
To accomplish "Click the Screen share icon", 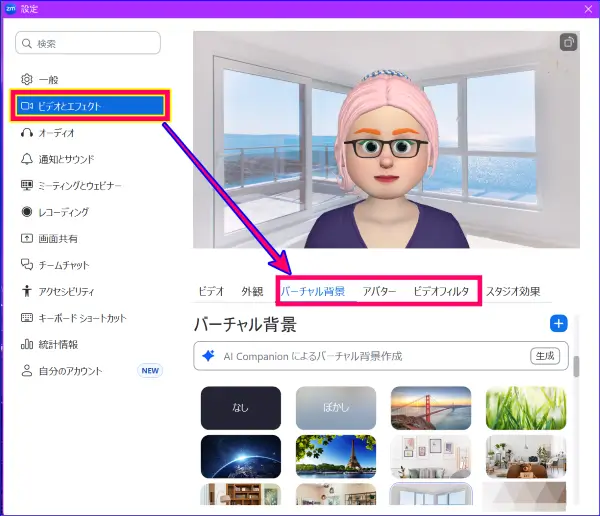I will [26, 238].
